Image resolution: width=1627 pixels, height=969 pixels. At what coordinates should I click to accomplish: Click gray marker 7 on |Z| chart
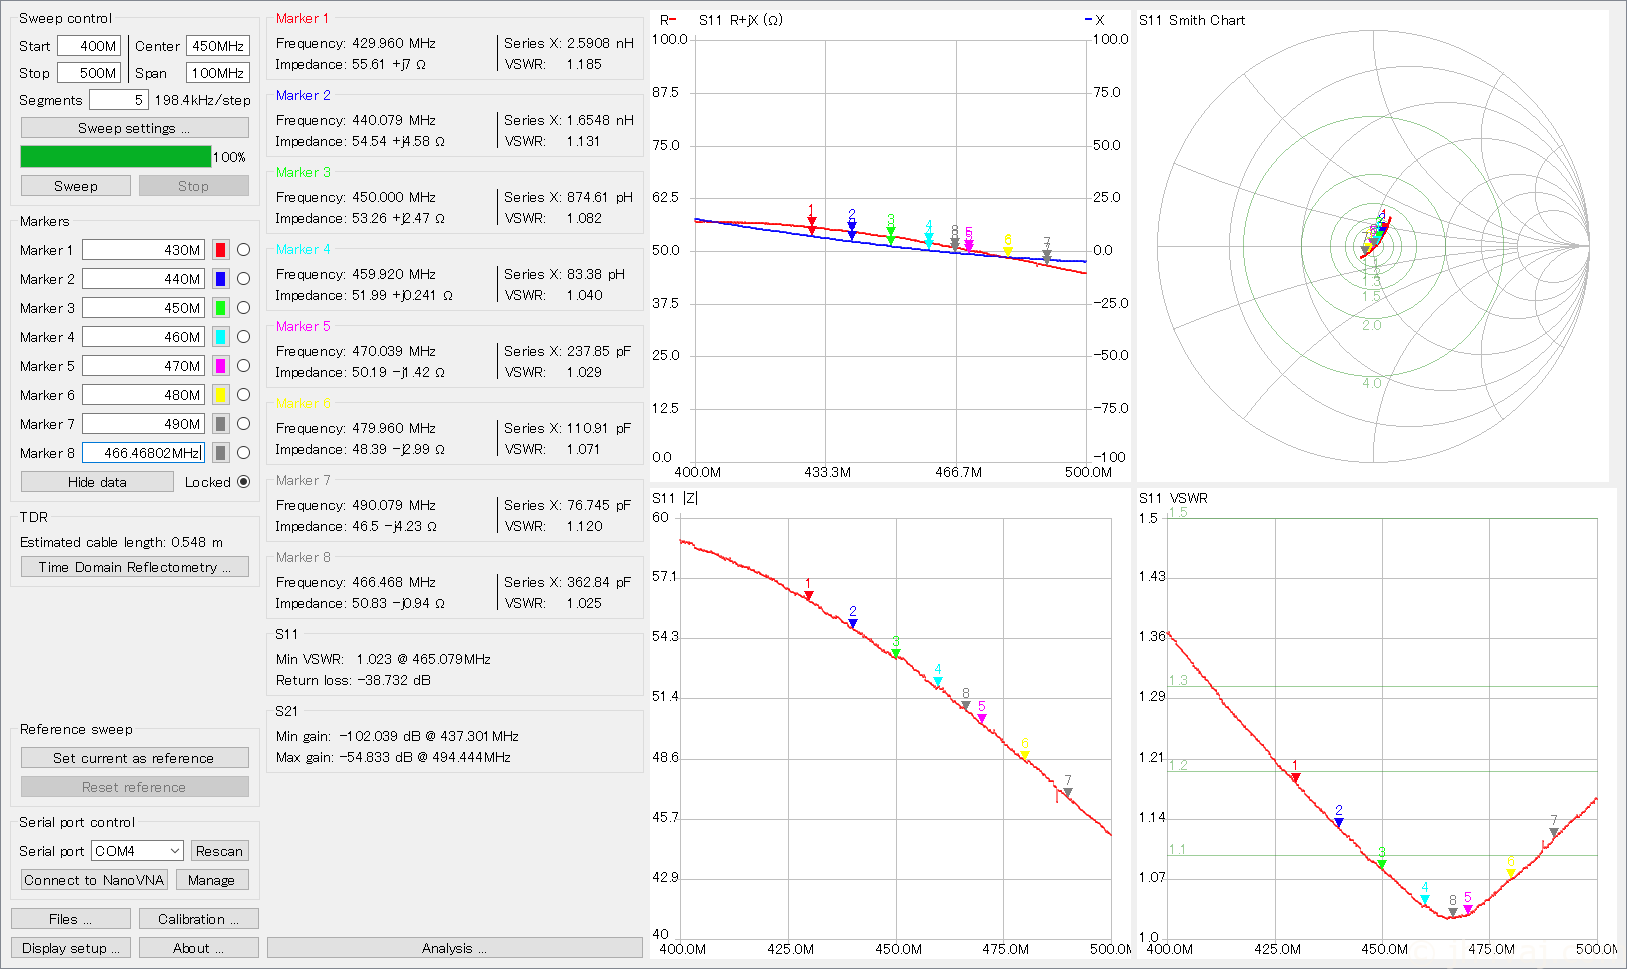(x=1068, y=792)
